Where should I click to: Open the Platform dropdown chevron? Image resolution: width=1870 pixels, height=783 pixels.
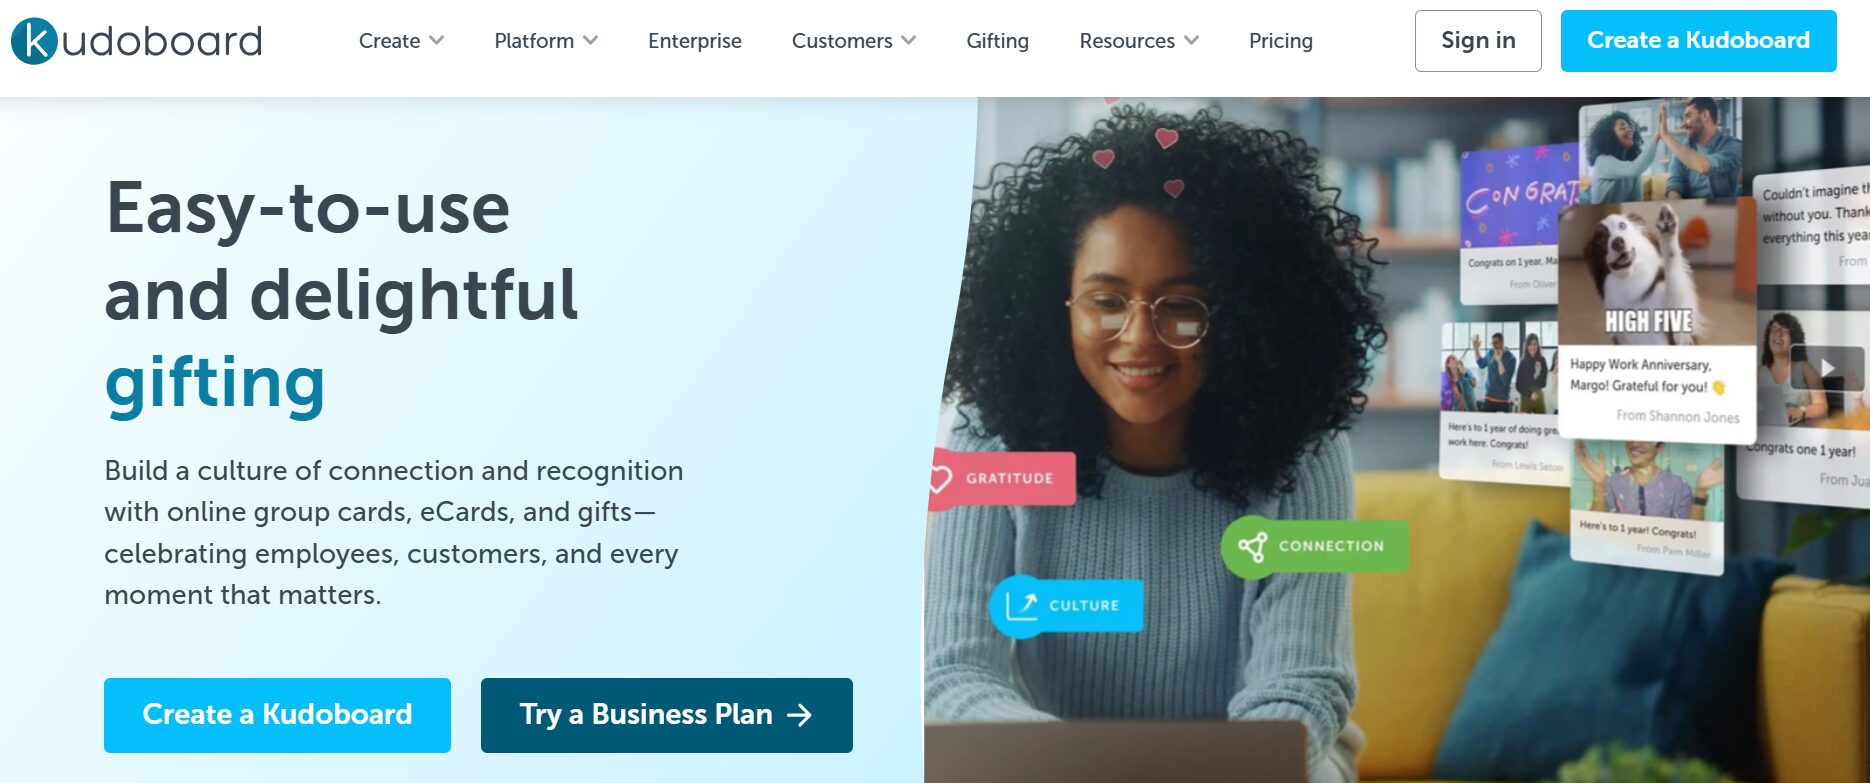click(x=591, y=41)
